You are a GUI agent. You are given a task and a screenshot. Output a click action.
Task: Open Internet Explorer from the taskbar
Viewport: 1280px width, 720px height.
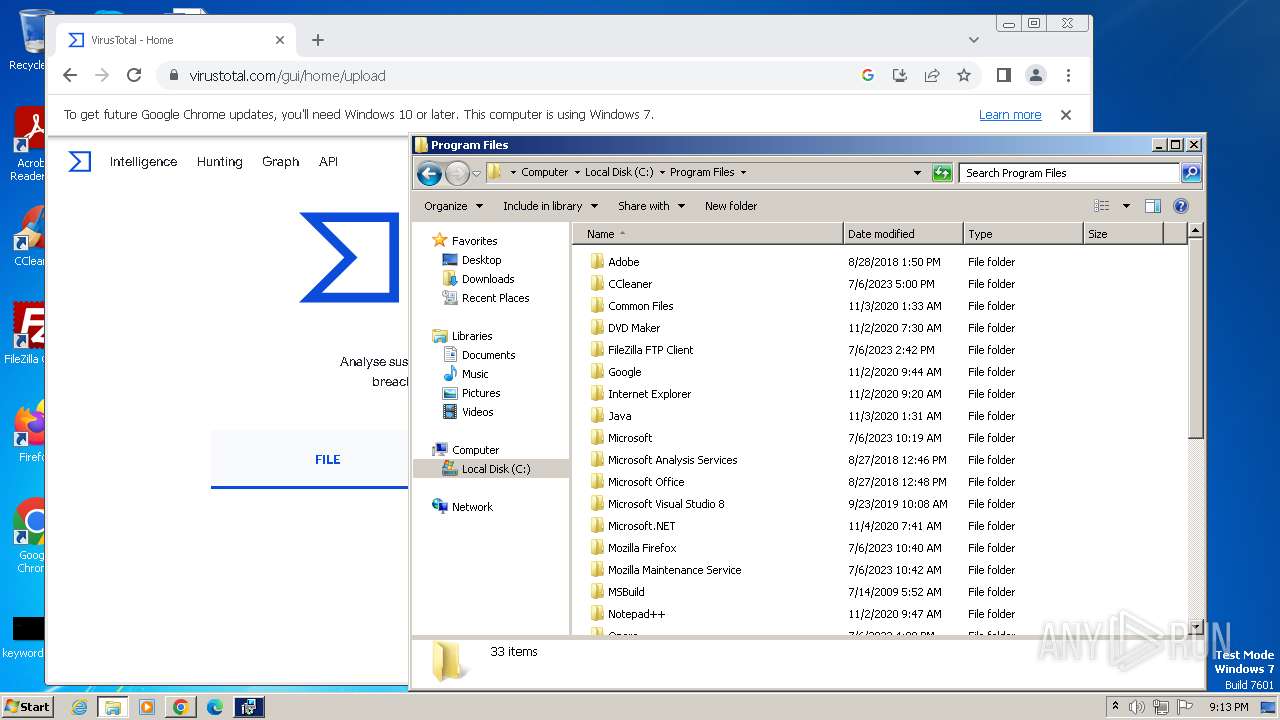tap(79, 707)
